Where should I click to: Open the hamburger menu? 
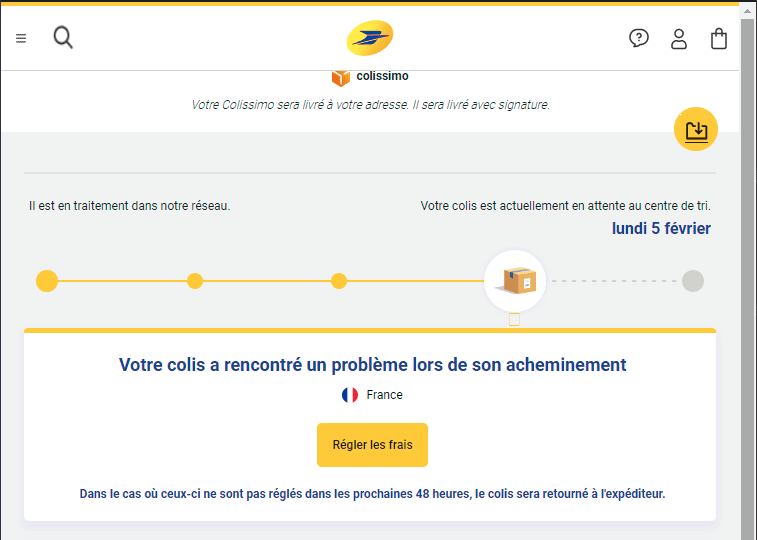tap(21, 38)
